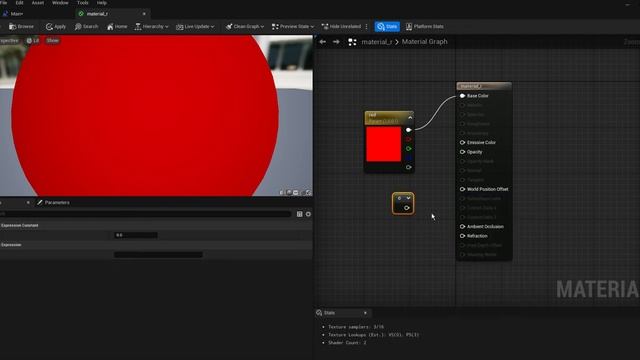Click the red color preview in node
This screenshot has width=640, height=360.
[x=383, y=144]
